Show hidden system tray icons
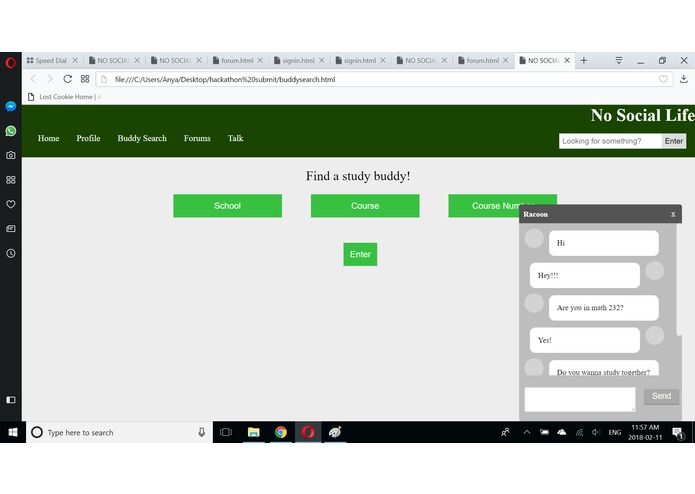This screenshot has height=494, width=695. tap(527, 432)
